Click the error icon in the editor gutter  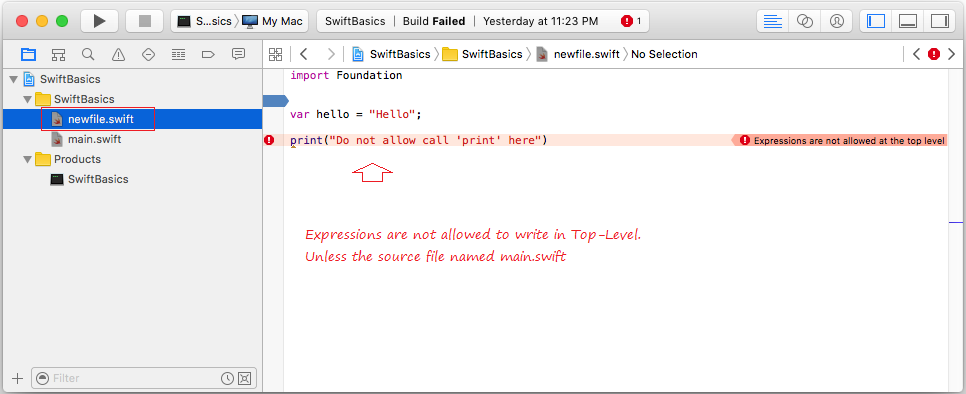click(x=269, y=140)
